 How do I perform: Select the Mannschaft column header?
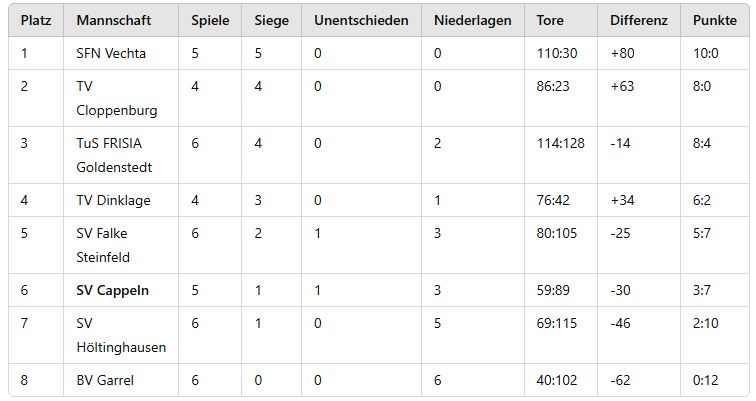pyautogui.click(x=113, y=20)
